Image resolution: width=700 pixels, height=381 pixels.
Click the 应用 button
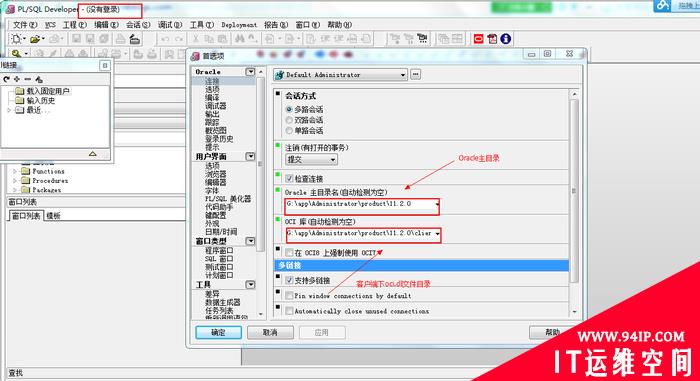click(x=322, y=332)
